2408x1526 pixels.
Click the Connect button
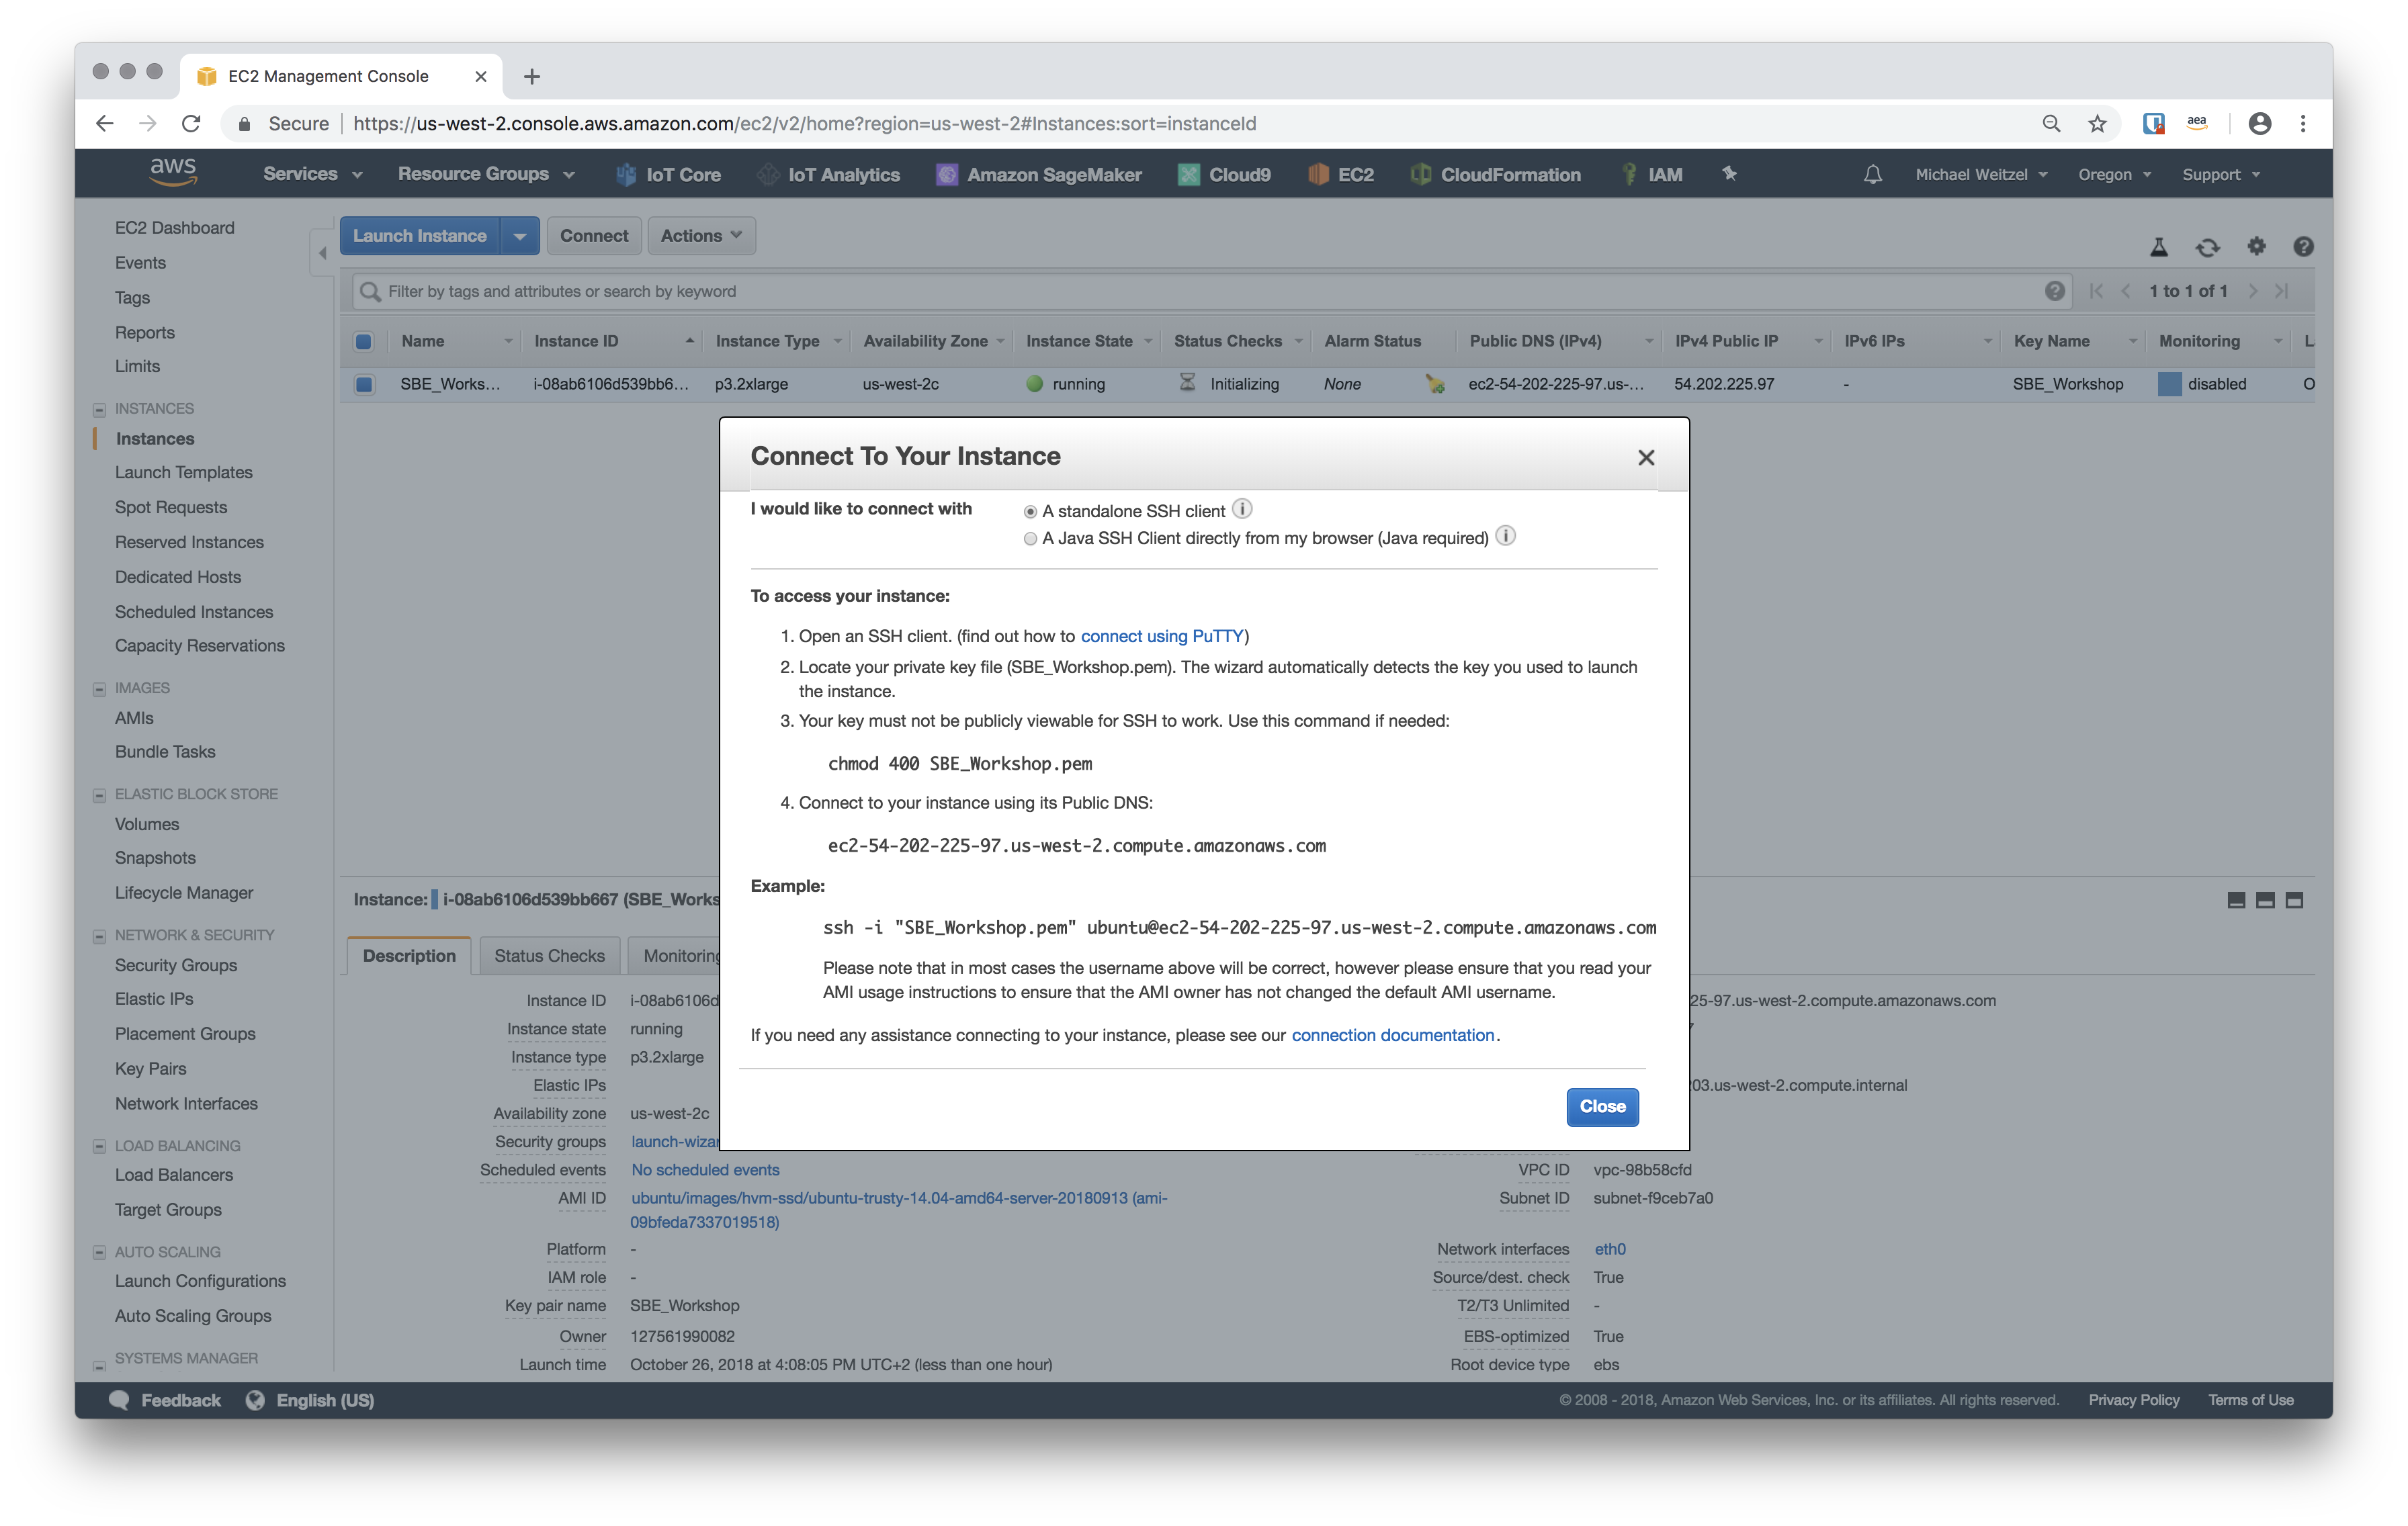pos(594,236)
